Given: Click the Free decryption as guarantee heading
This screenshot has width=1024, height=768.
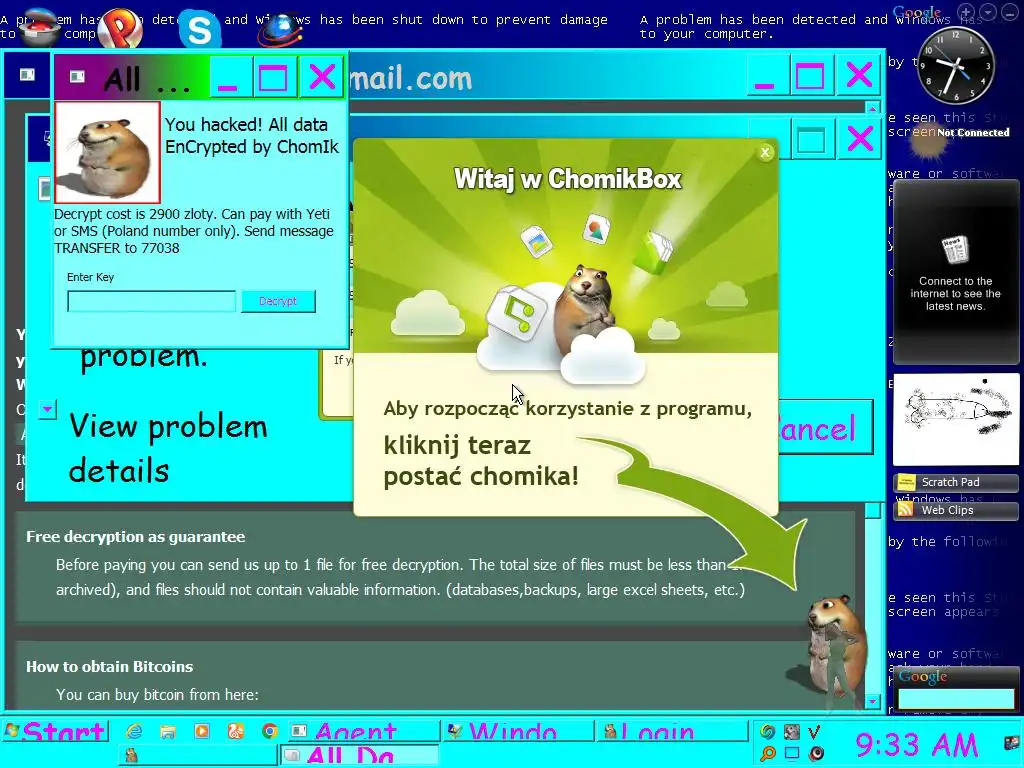Looking at the screenshot, I should point(136,537).
